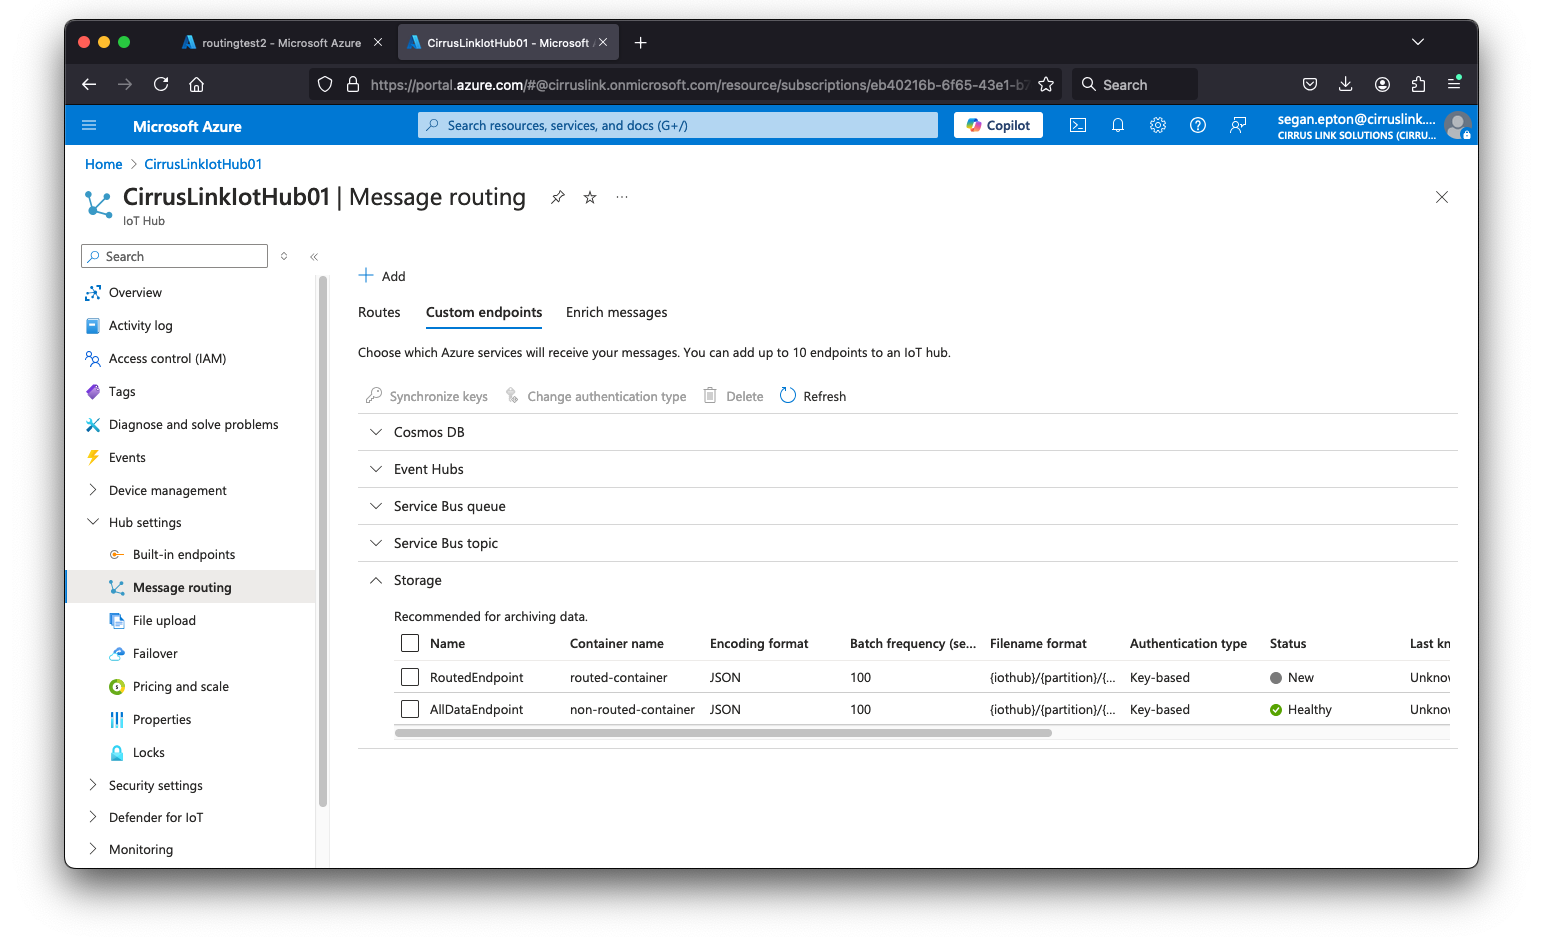Viewport: 1543px width, 940px height.
Task: Open the notifications bell
Action: pos(1117,125)
